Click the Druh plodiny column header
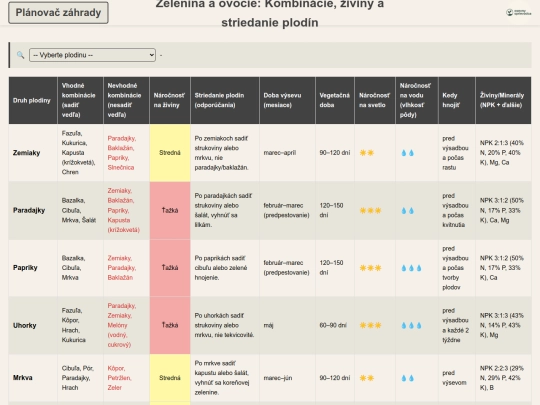 (x=33, y=100)
